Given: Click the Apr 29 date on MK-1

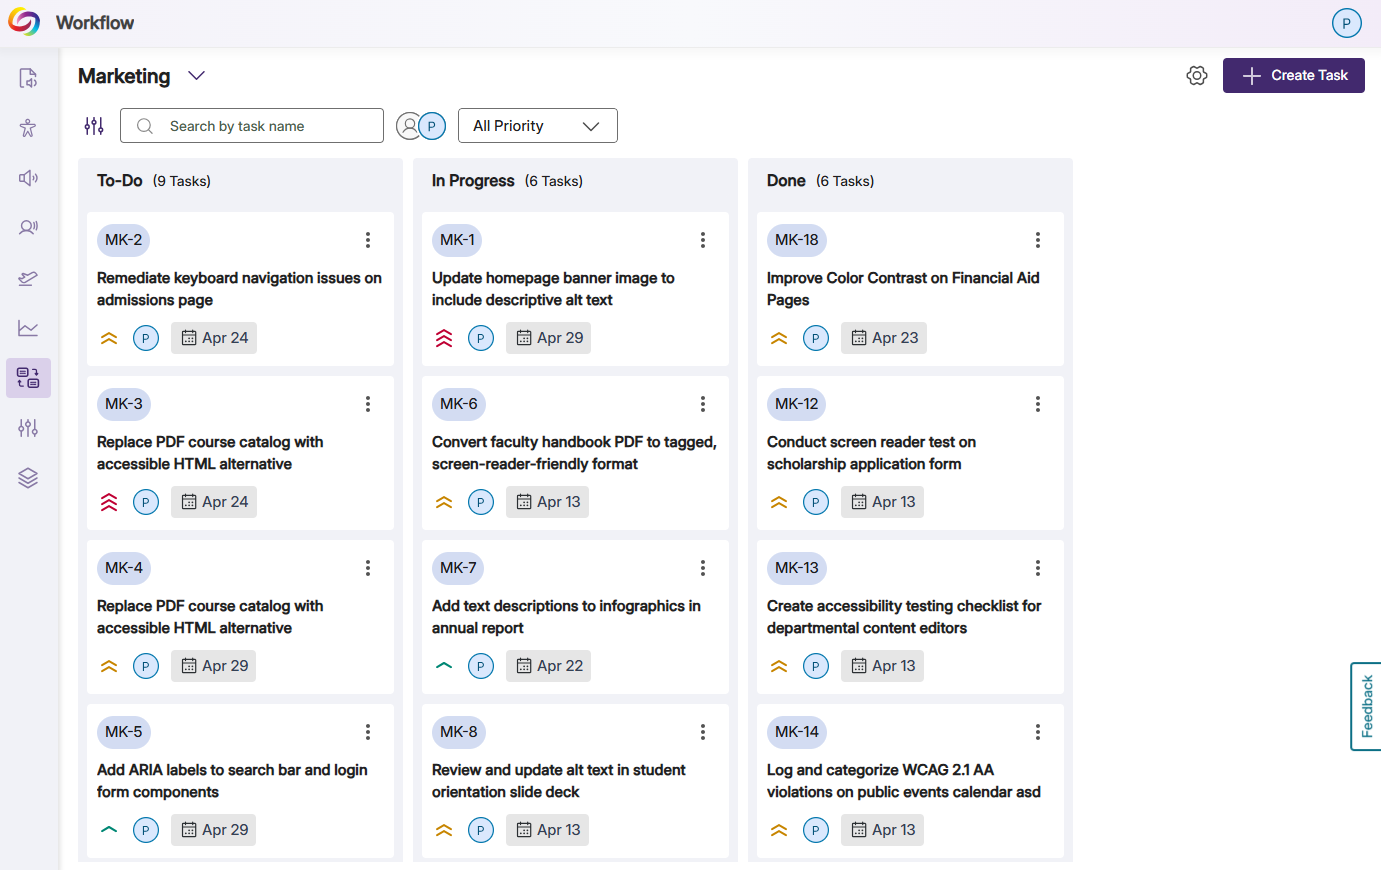Looking at the screenshot, I should tap(549, 338).
